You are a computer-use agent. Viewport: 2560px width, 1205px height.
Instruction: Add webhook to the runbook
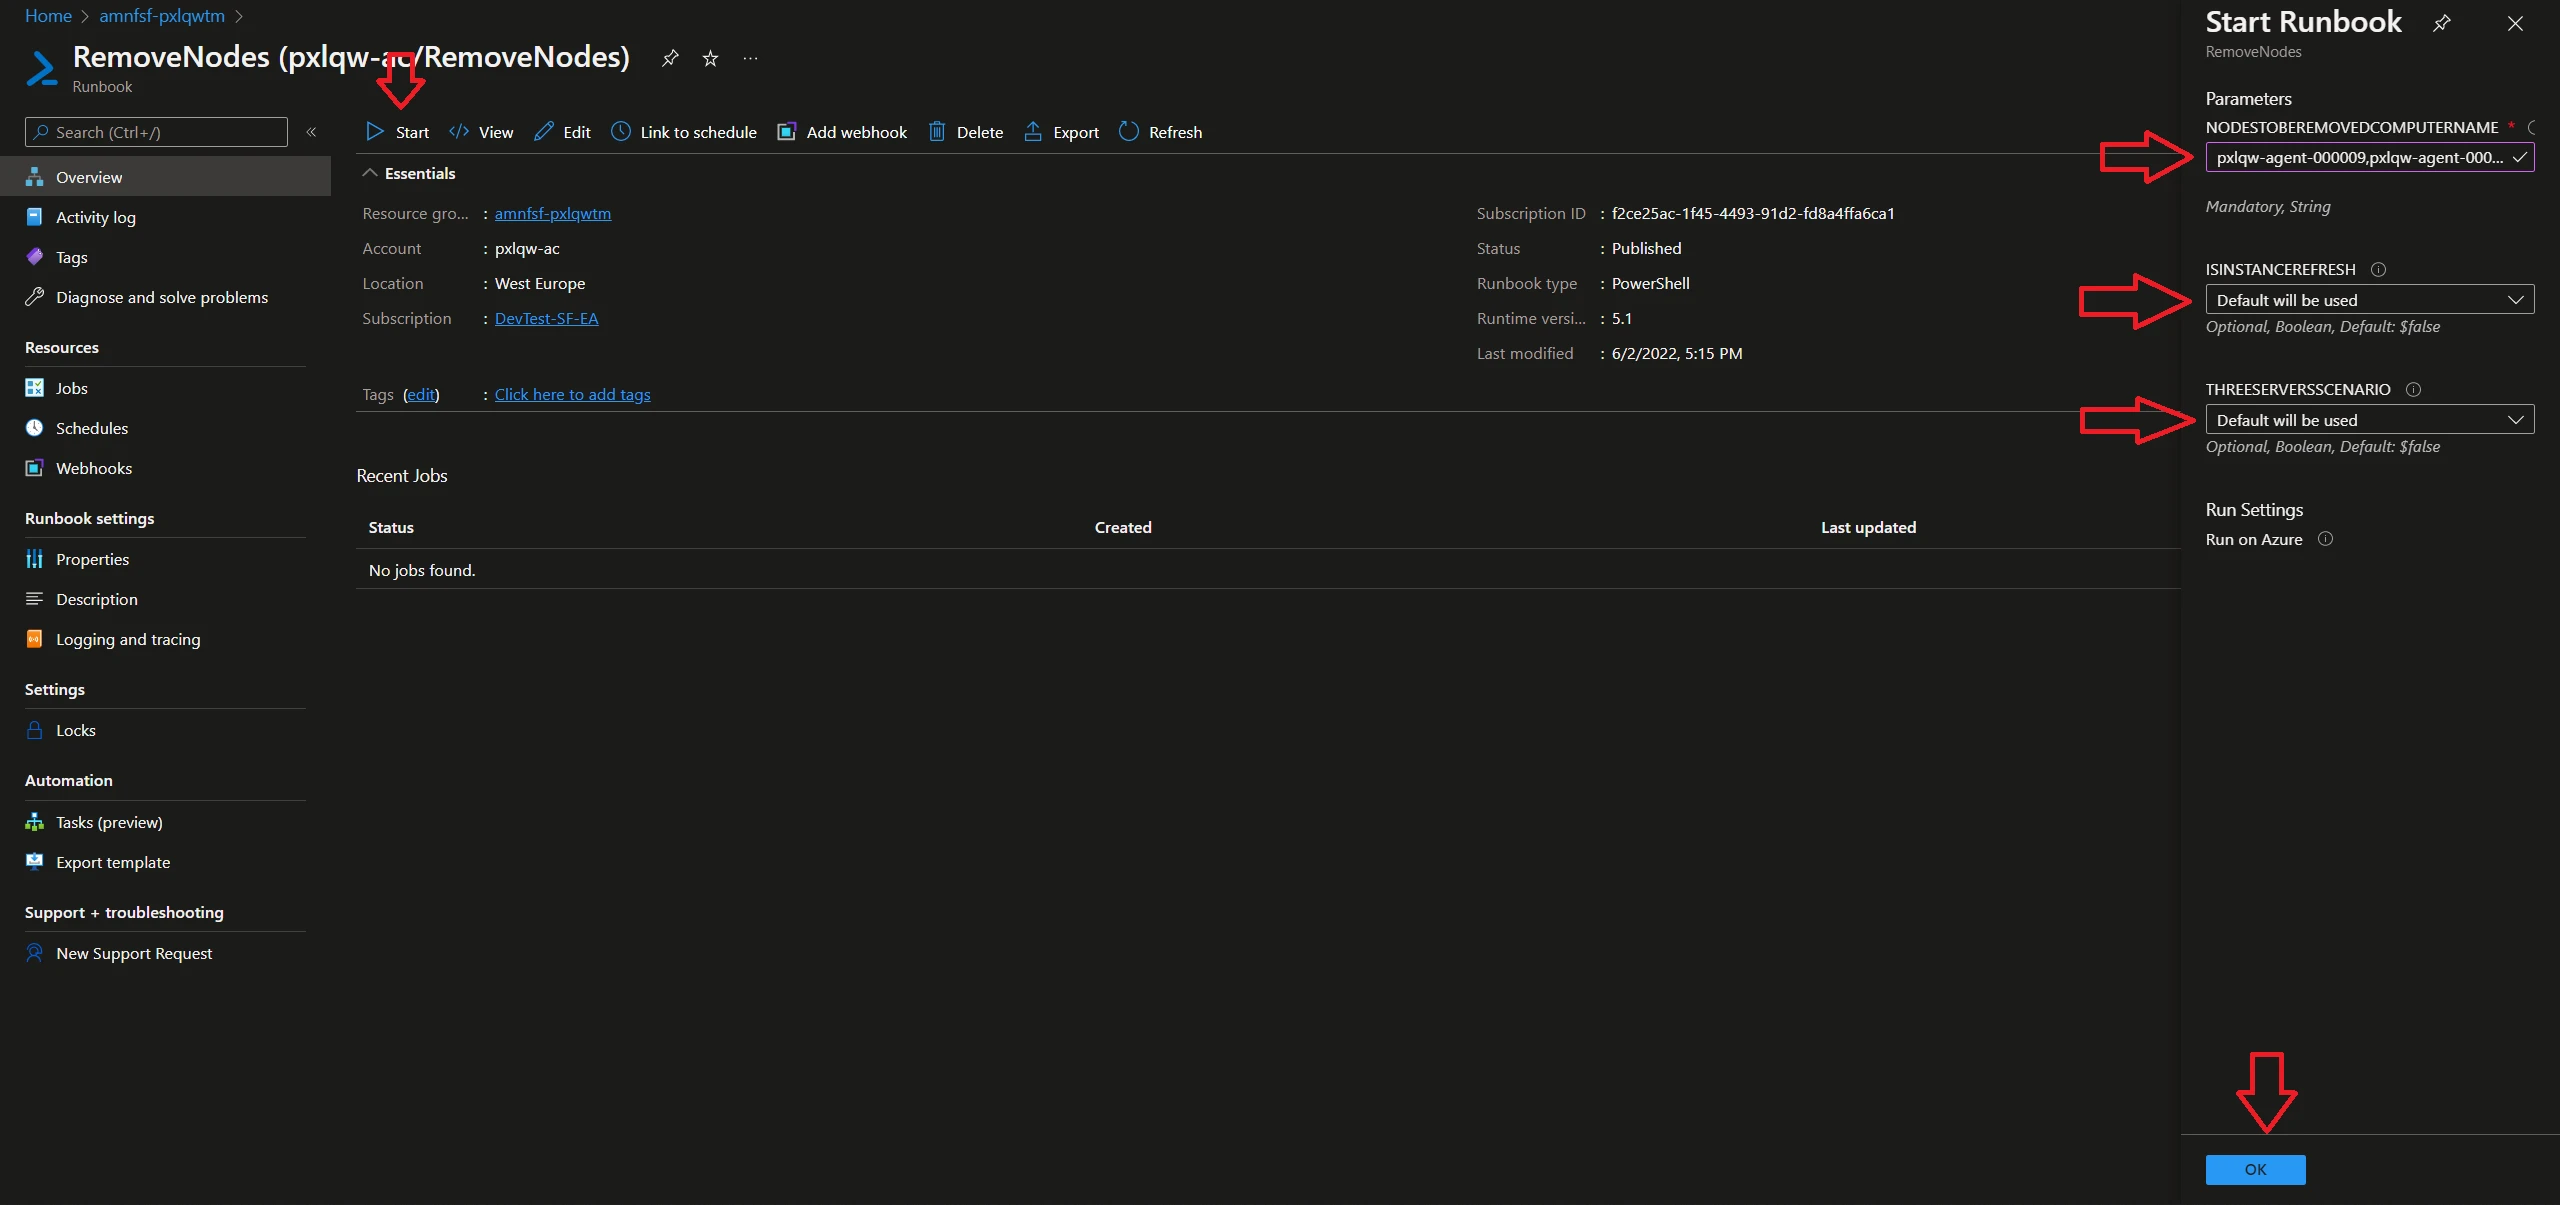tap(842, 132)
